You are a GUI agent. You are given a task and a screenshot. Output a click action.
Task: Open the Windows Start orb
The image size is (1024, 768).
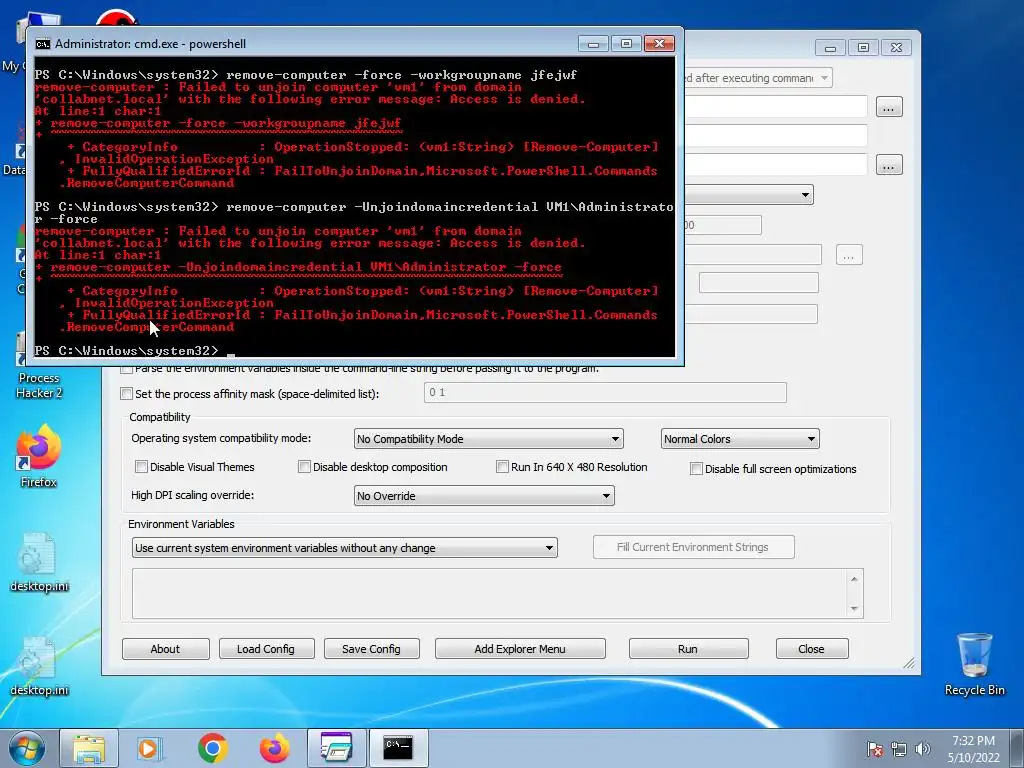coord(27,748)
